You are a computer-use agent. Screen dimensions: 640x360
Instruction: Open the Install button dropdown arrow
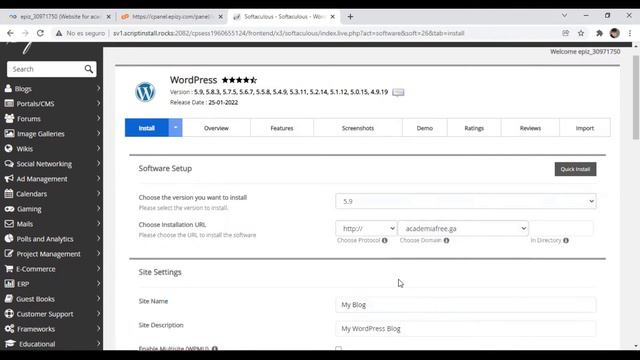coord(176,128)
